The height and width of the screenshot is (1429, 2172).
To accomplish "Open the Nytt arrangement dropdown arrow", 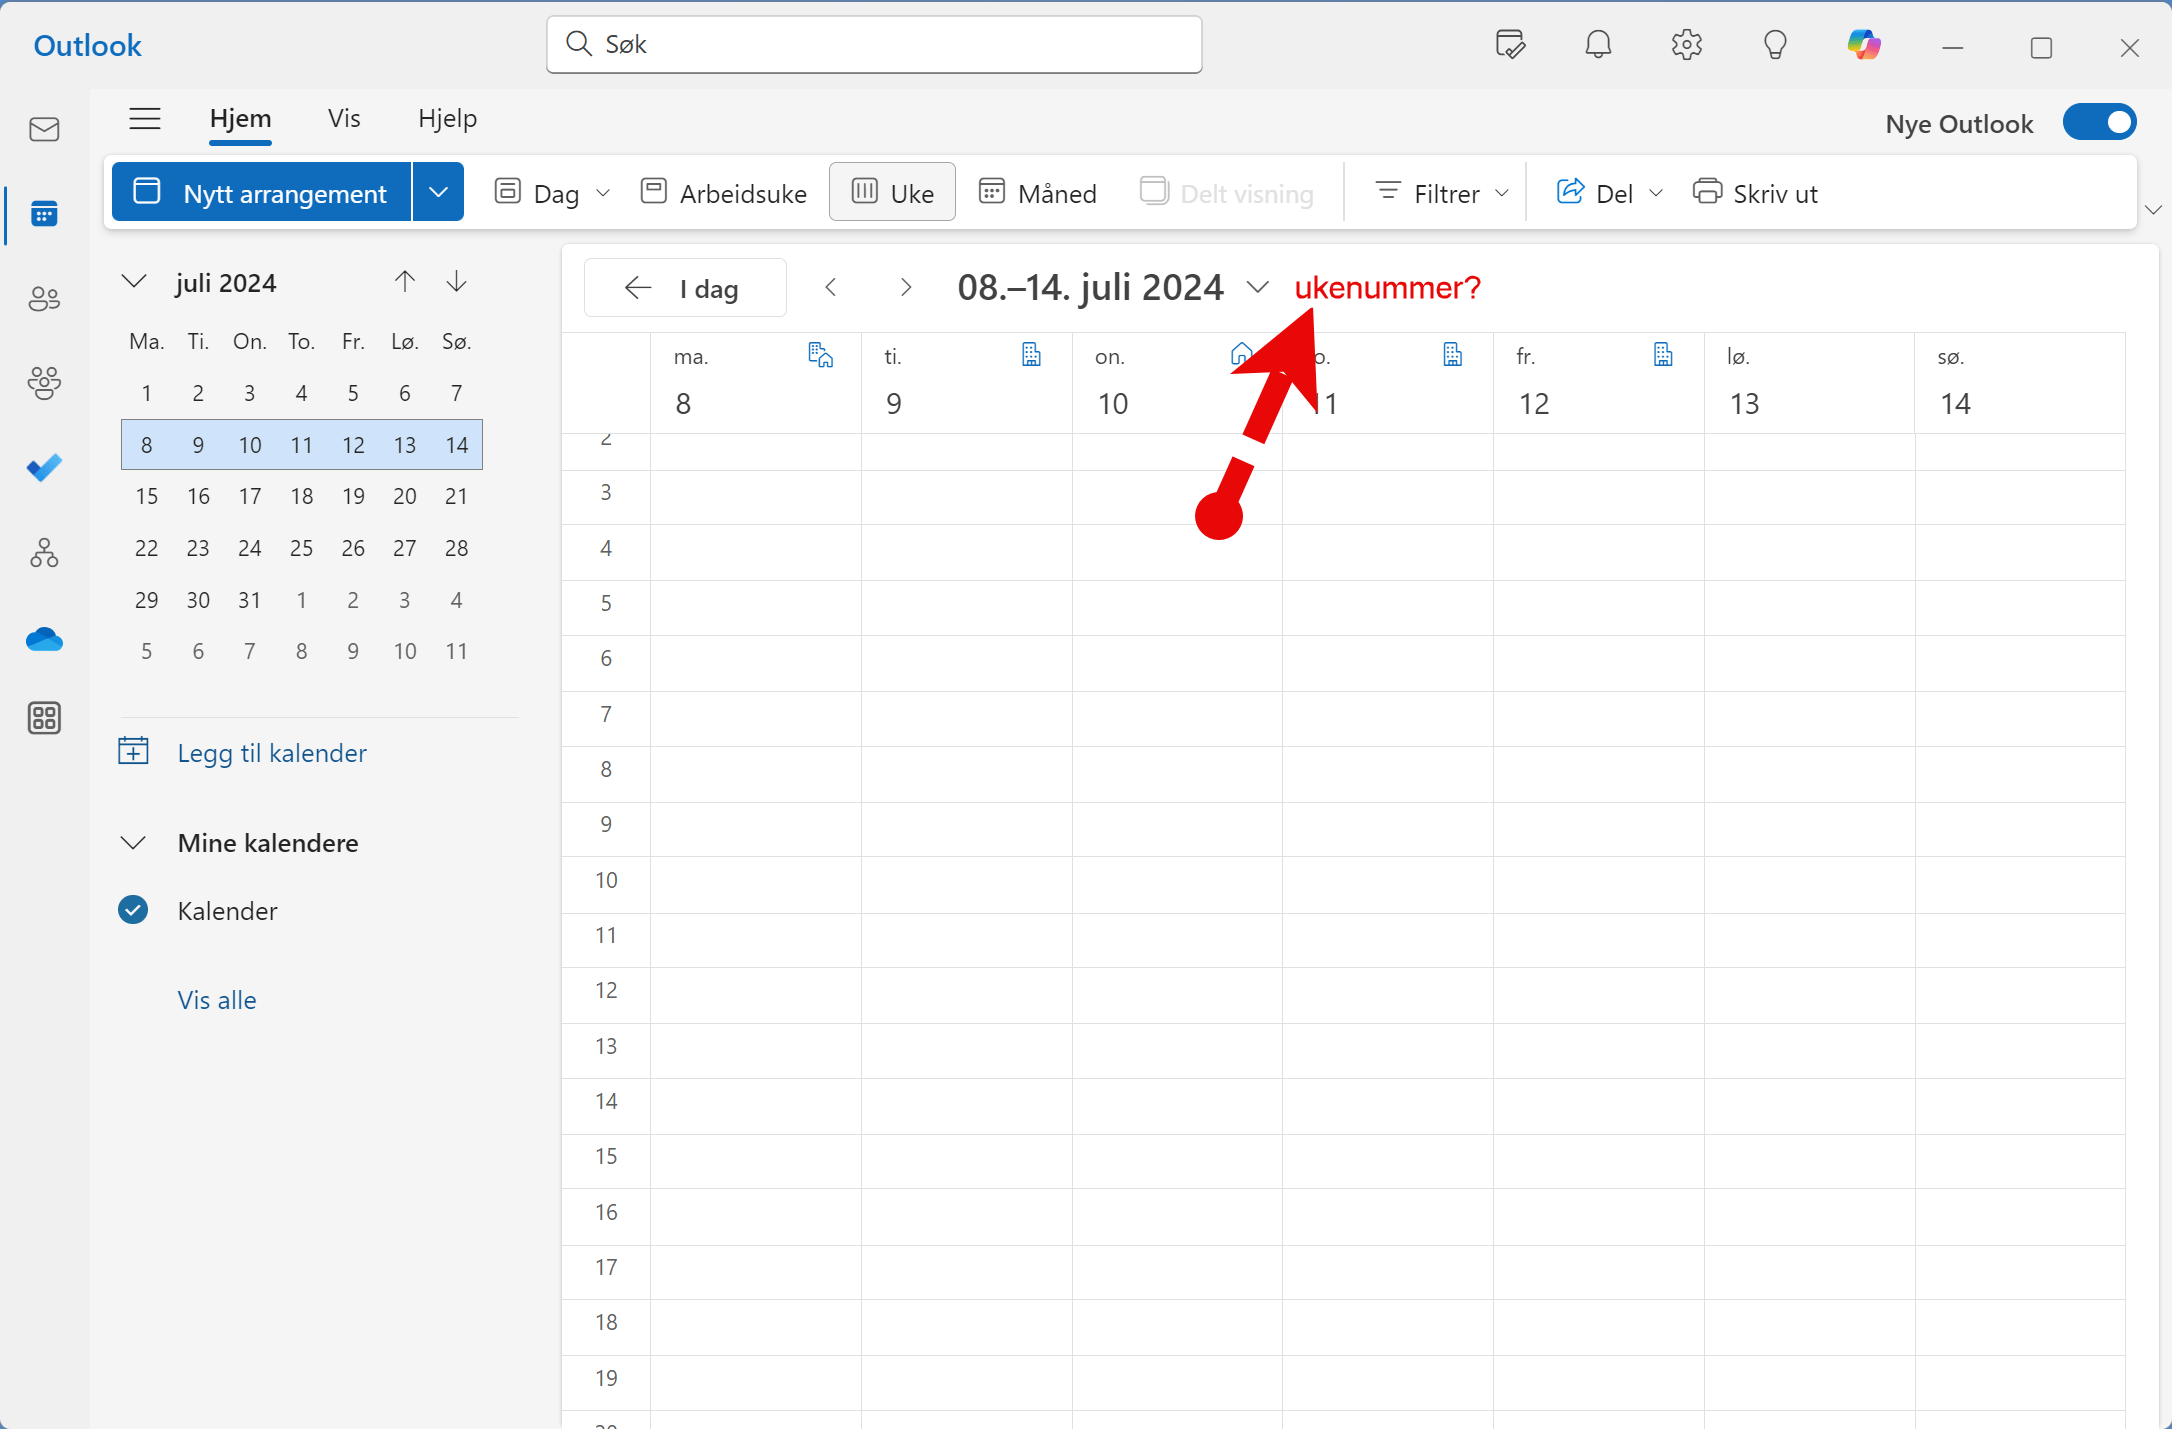I will (438, 192).
